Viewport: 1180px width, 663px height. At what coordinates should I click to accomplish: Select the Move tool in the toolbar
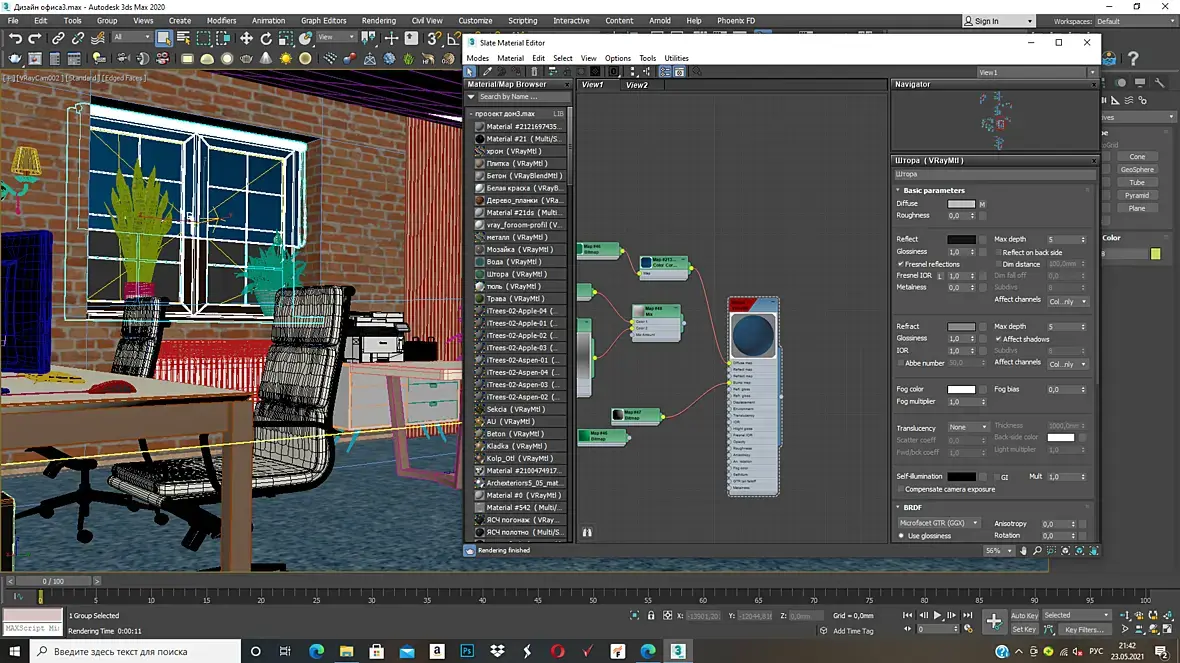coord(246,38)
